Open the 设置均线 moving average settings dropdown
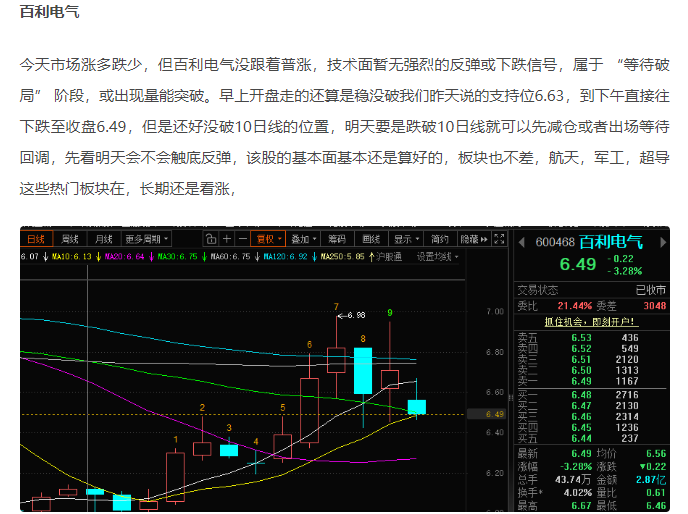This screenshot has height=514, width=688. click(437, 257)
